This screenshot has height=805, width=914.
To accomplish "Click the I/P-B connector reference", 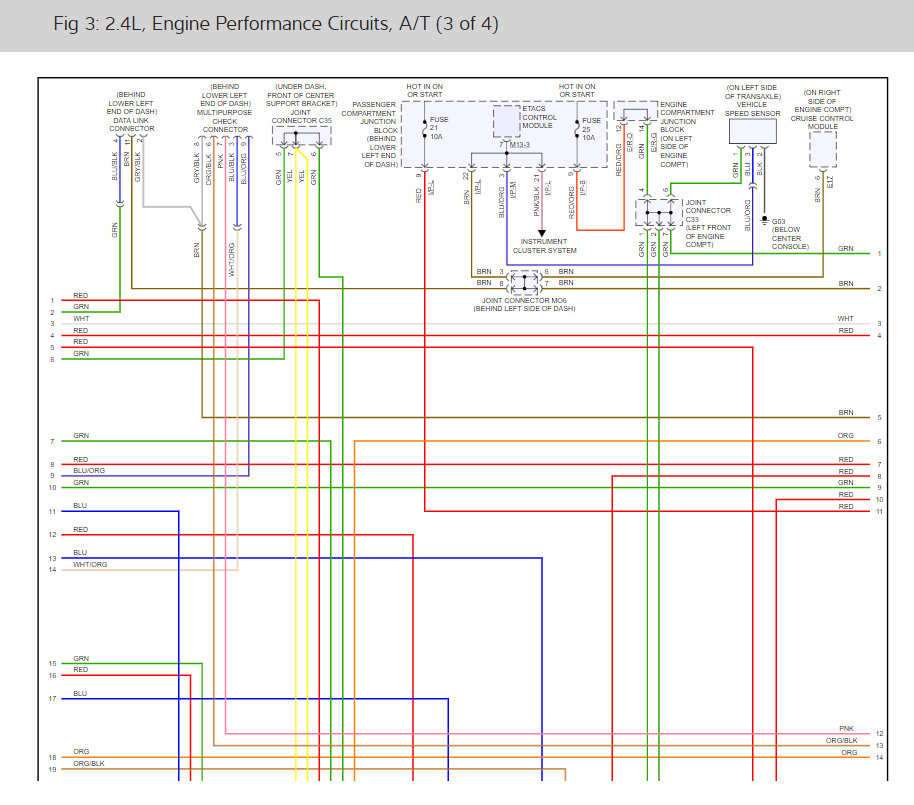I will point(583,188).
